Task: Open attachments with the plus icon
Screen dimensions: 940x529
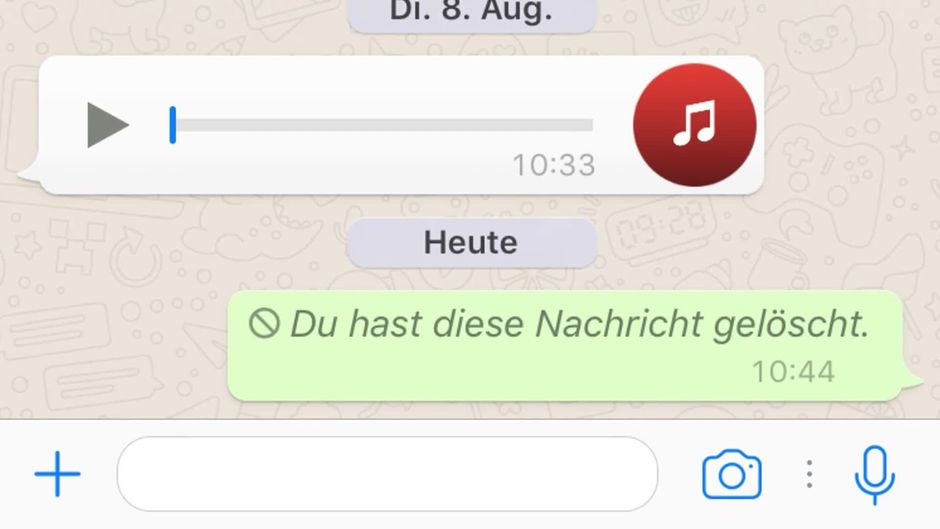Action: 57,474
